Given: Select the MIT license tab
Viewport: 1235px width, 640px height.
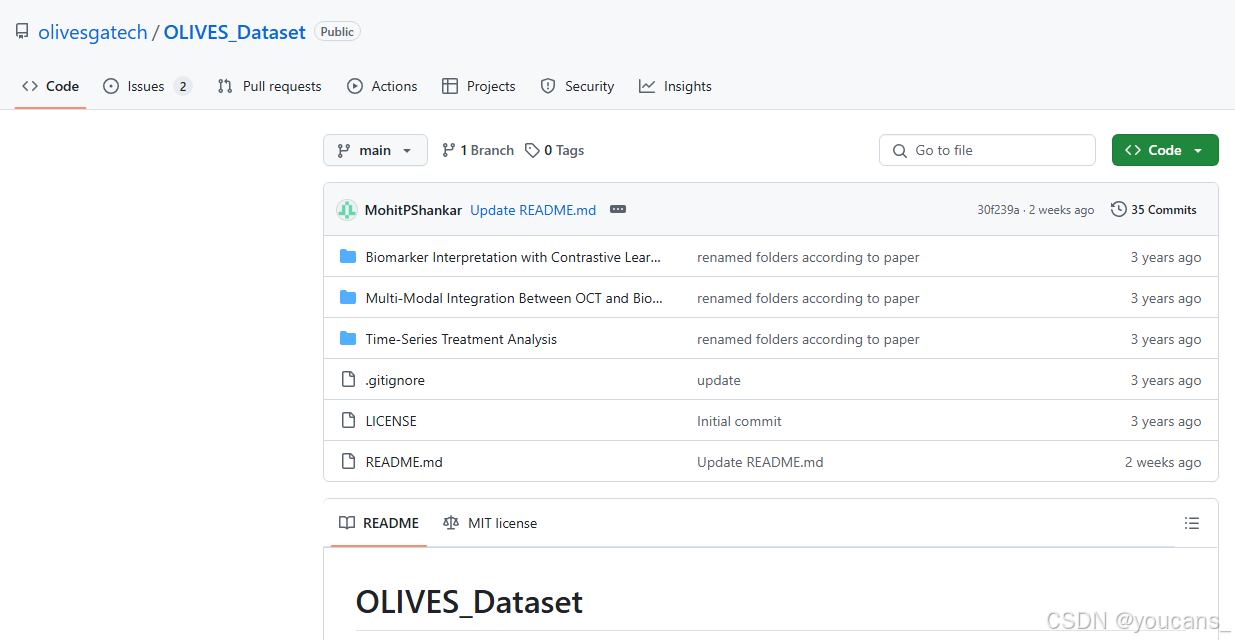Looking at the screenshot, I should tap(490, 523).
